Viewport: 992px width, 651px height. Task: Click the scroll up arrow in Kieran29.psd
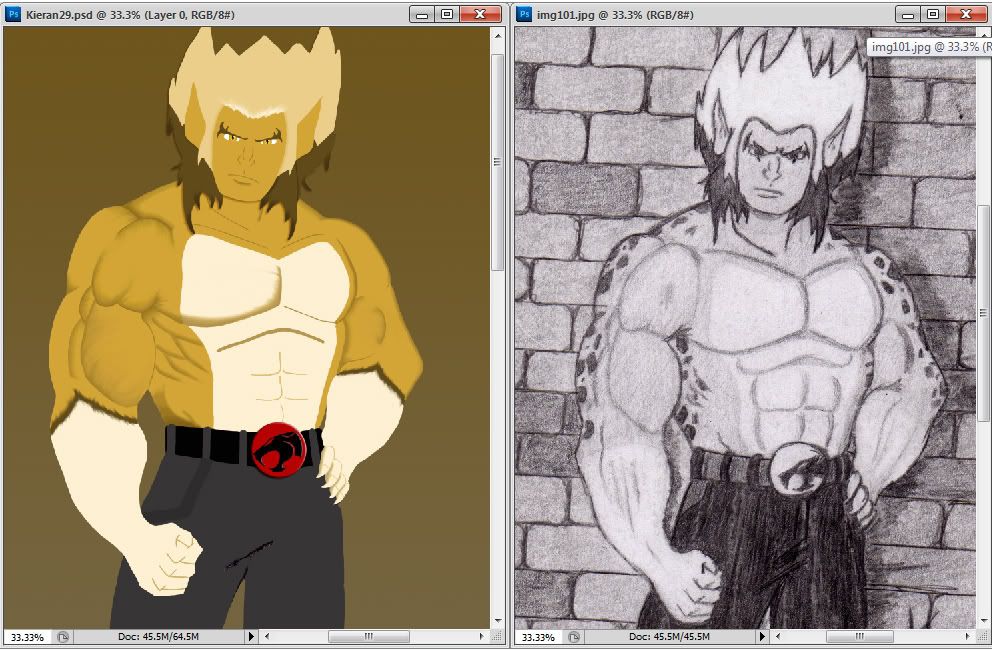tap(497, 35)
